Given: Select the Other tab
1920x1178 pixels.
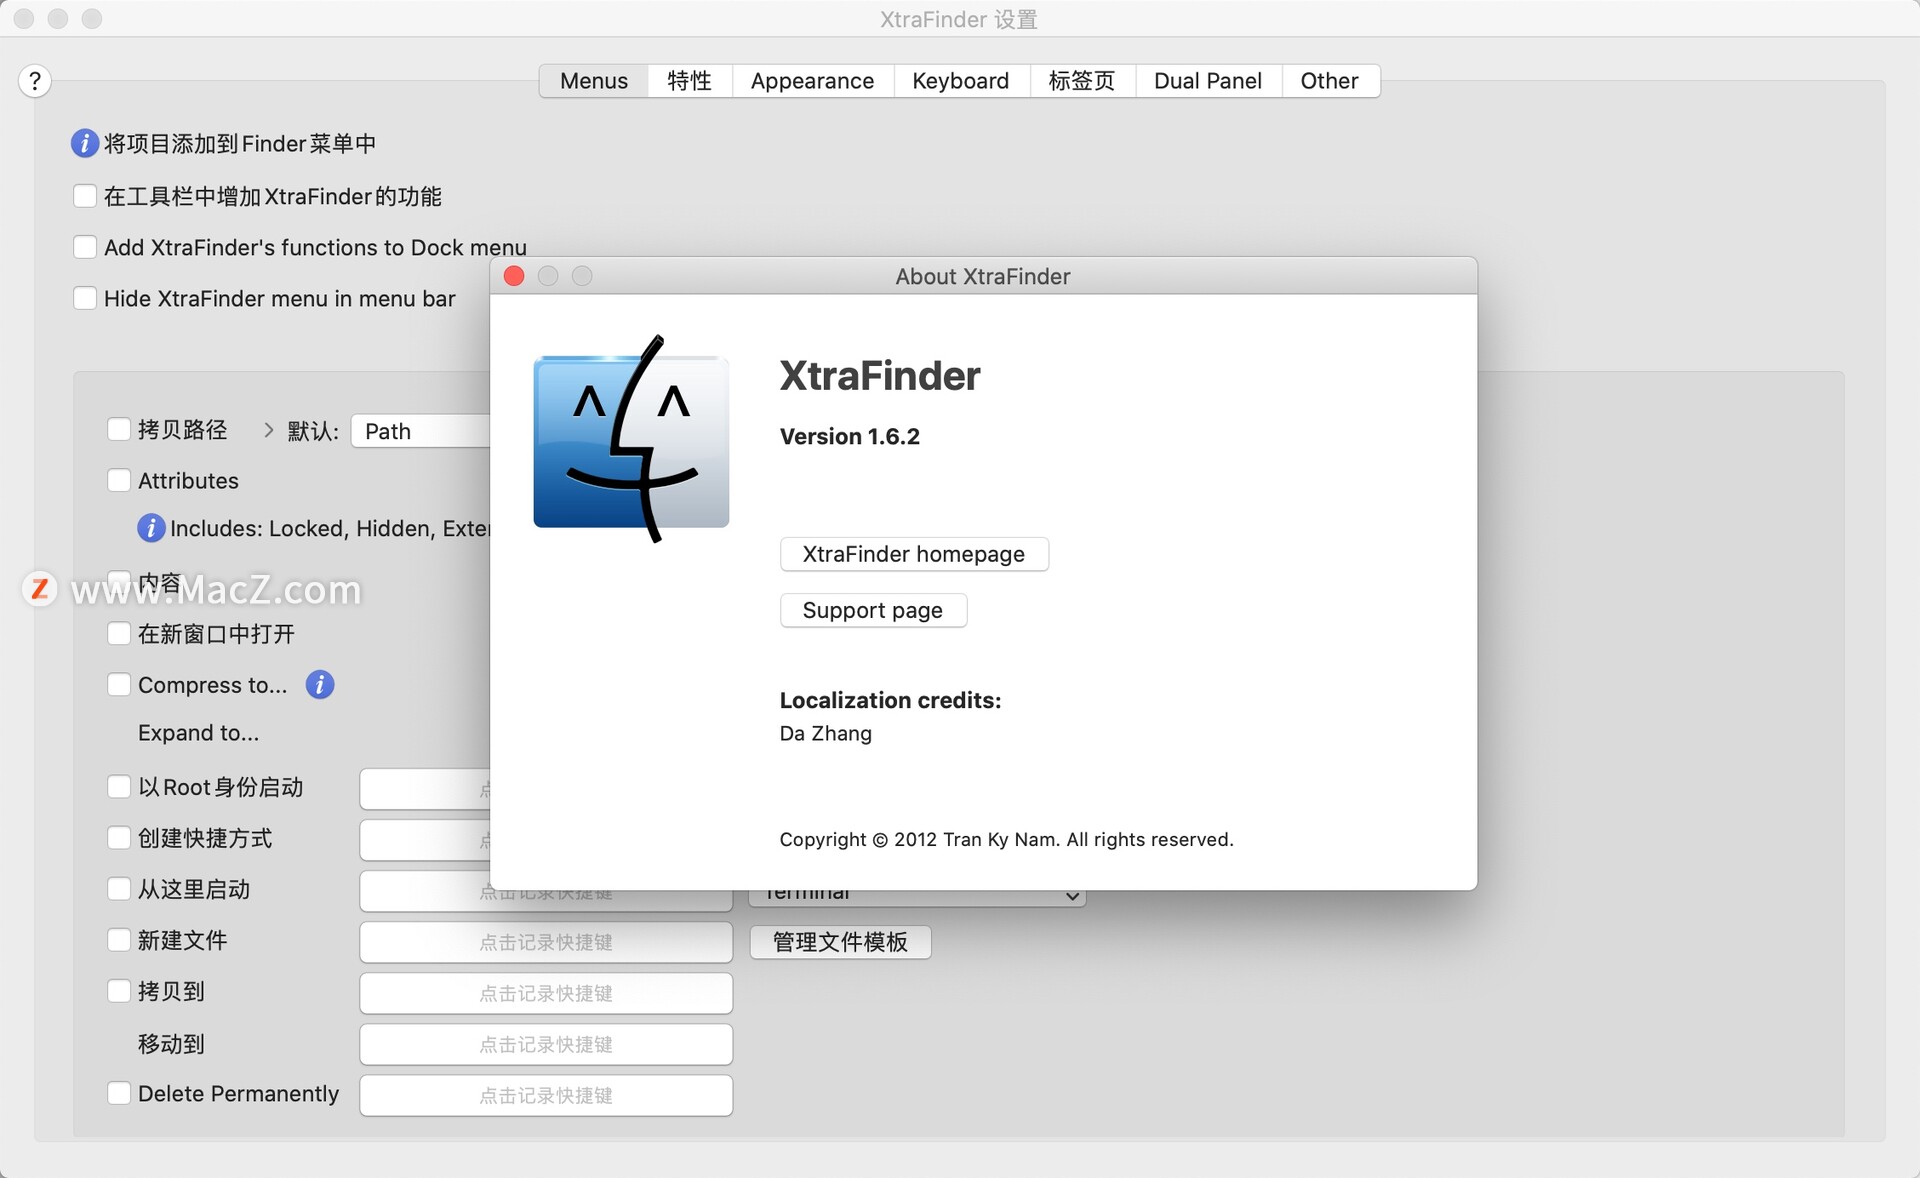Looking at the screenshot, I should [1326, 78].
